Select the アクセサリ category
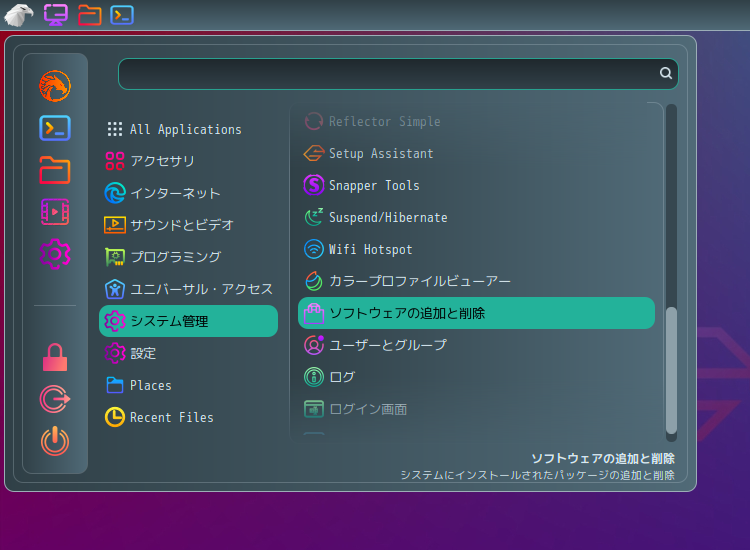Image resolution: width=750 pixels, height=550 pixels. 188,161
